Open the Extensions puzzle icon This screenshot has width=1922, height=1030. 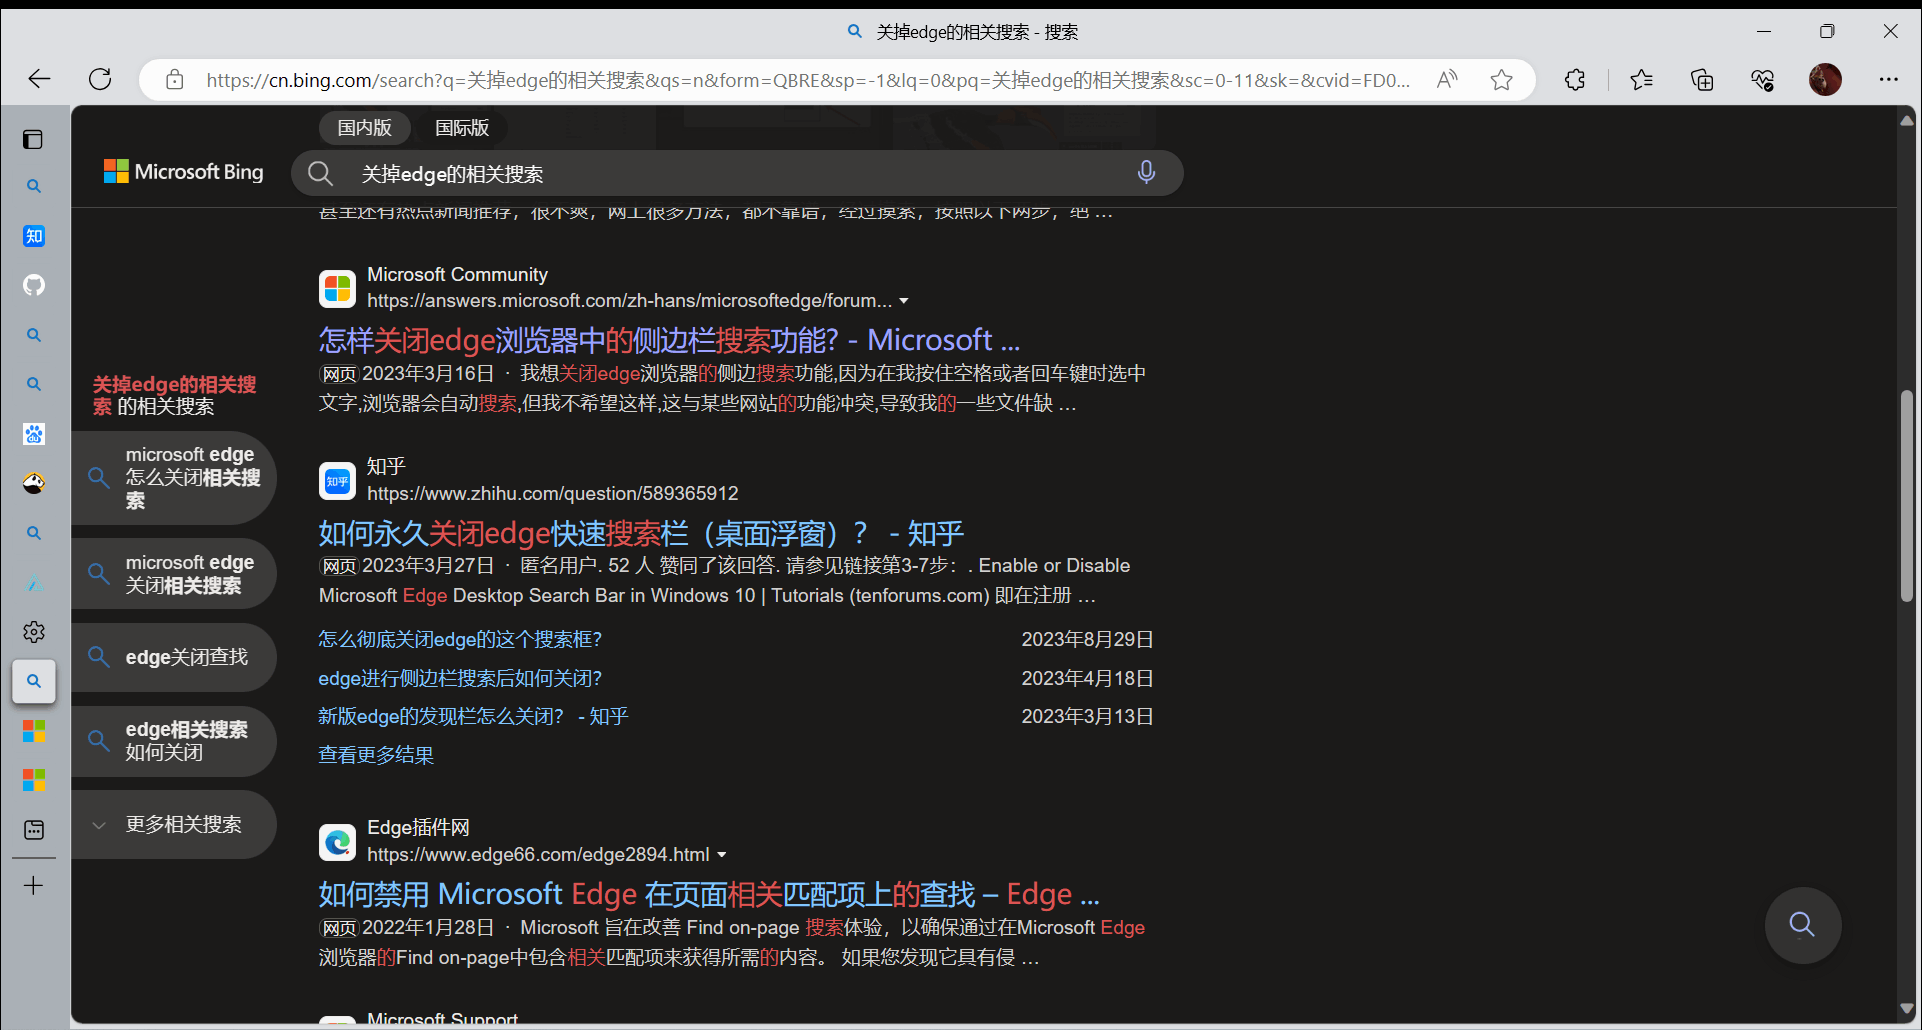pyautogui.click(x=1575, y=80)
